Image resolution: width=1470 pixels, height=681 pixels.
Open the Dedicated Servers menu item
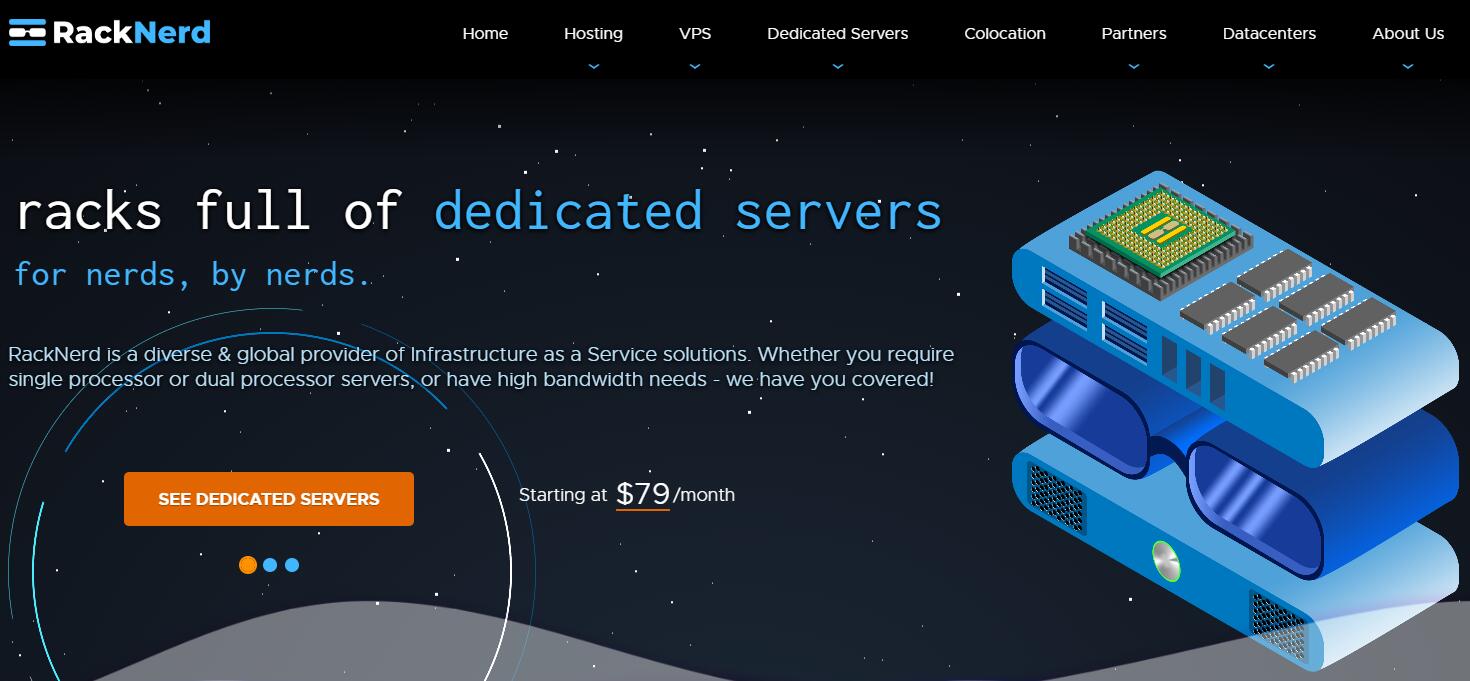838,33
